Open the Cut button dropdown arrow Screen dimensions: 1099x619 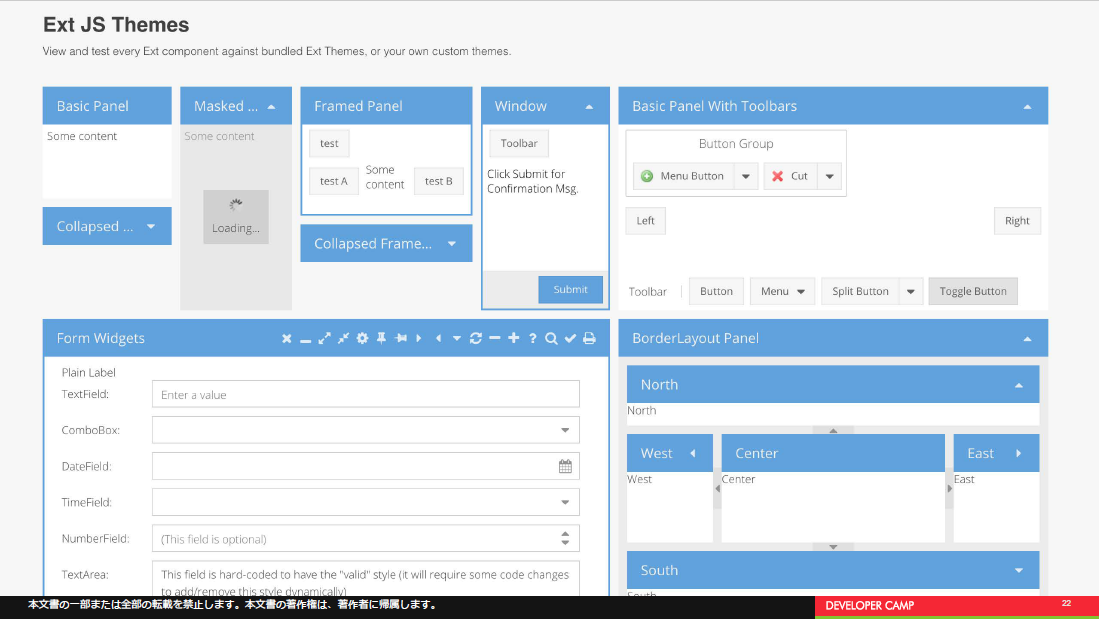click(x=829, y=176)
